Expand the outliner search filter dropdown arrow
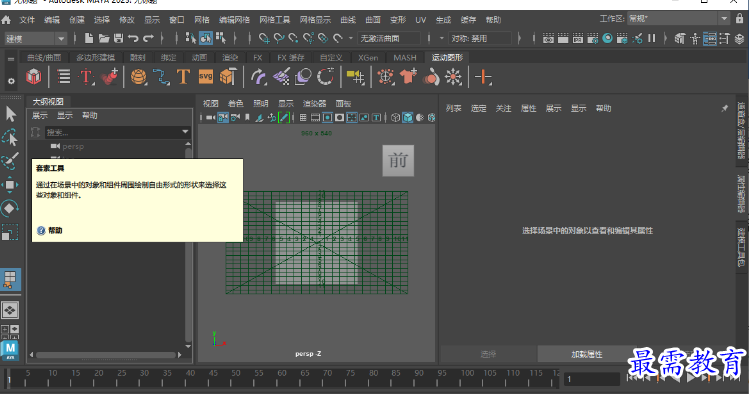 185,132
